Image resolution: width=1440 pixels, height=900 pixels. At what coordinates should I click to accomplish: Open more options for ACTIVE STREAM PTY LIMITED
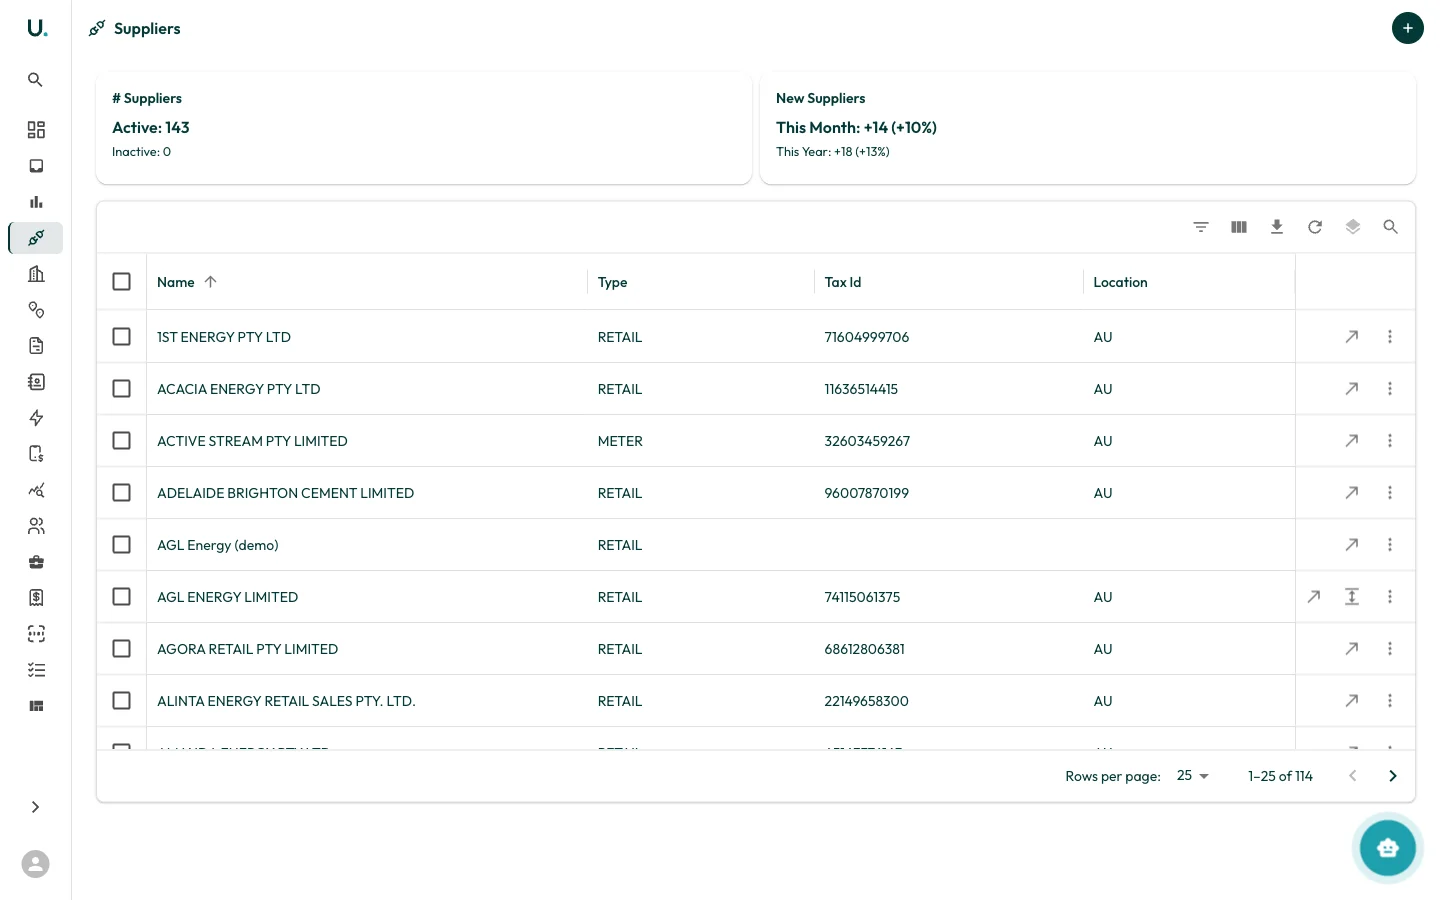(x=1390, y=441)
